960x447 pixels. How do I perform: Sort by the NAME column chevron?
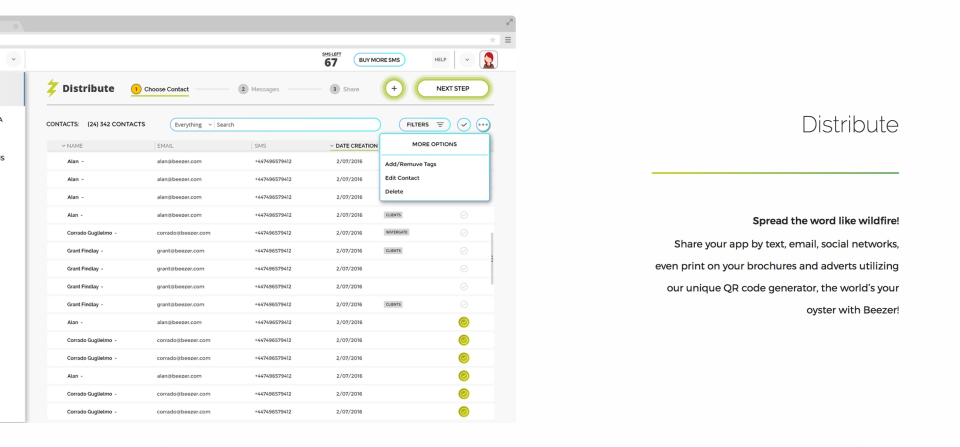click(x=64, y=146)
